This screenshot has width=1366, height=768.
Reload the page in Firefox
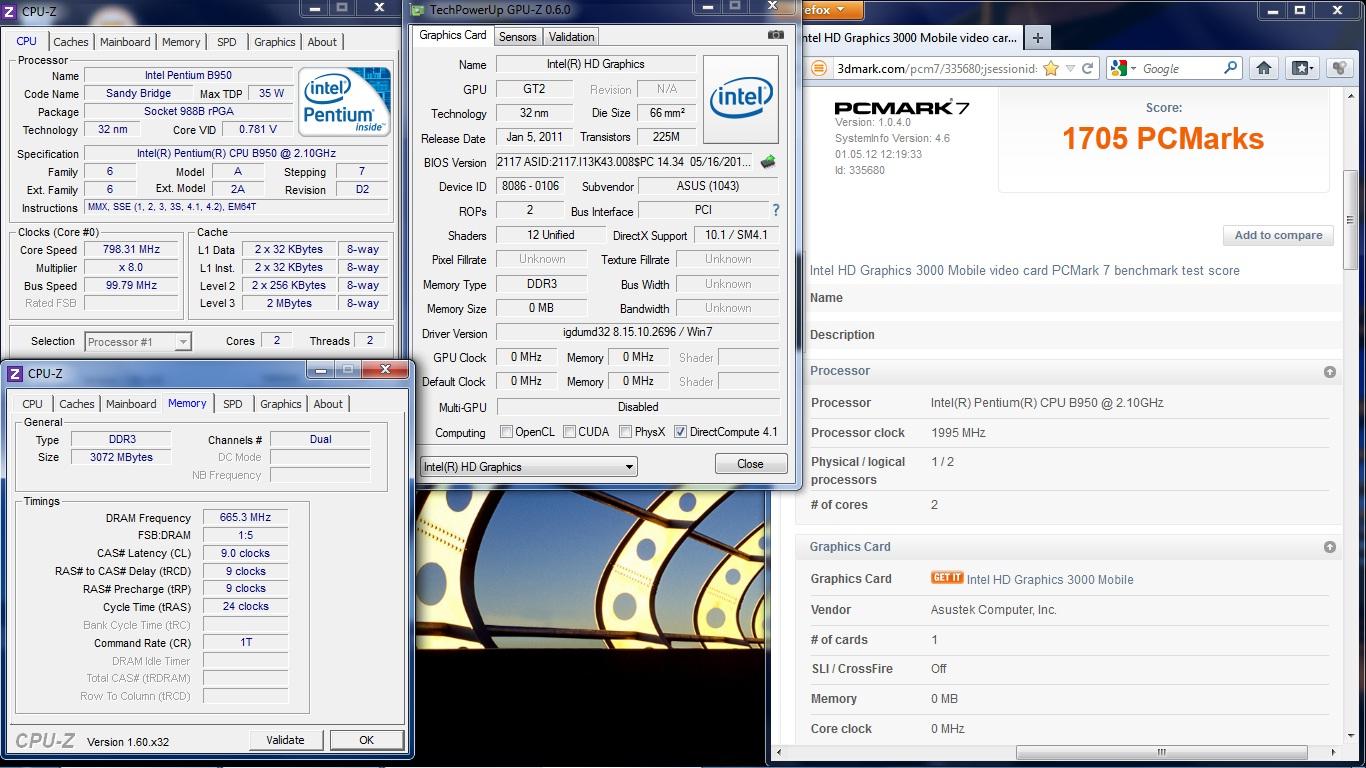click(x=1088, y=68)
